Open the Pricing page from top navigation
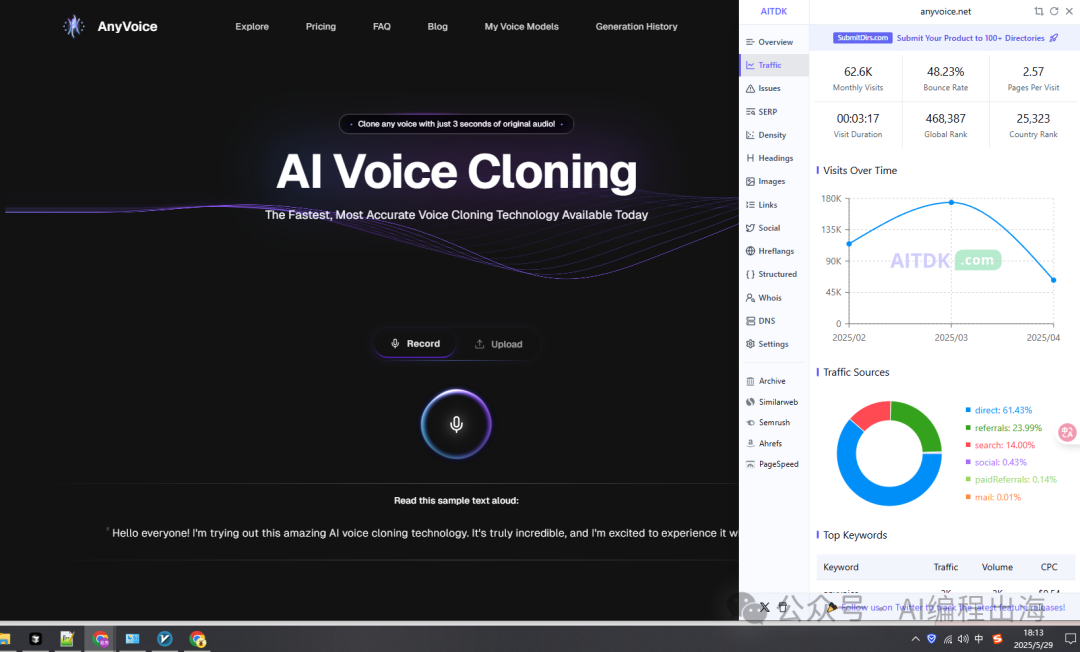 (x=321, y=27)
